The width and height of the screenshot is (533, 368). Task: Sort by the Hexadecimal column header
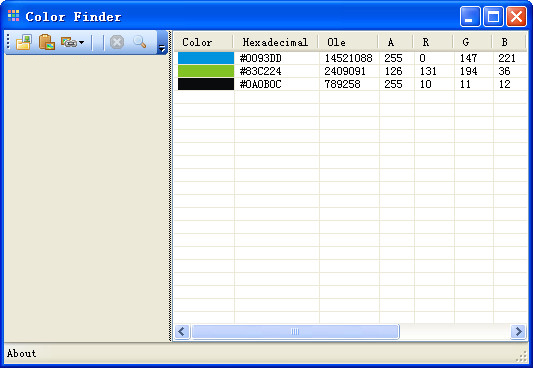(276, 42)
